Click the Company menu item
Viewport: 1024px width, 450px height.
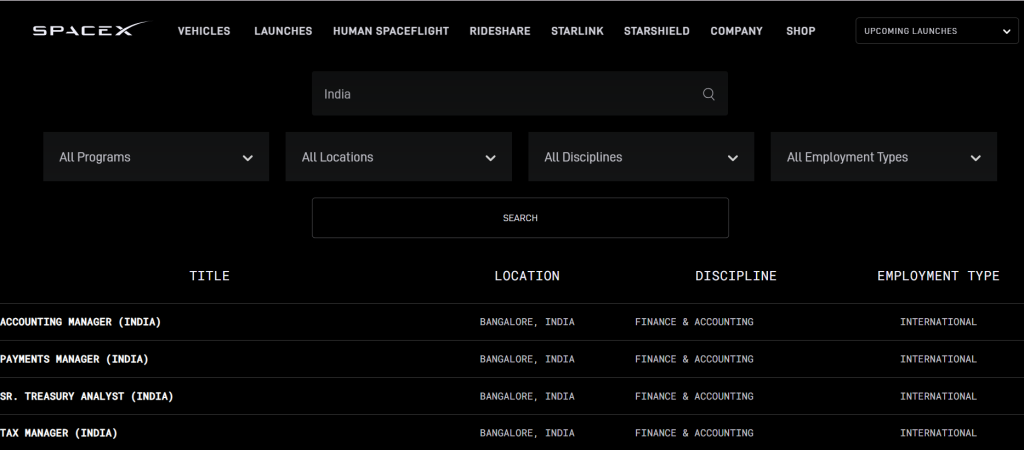(736, 31)
